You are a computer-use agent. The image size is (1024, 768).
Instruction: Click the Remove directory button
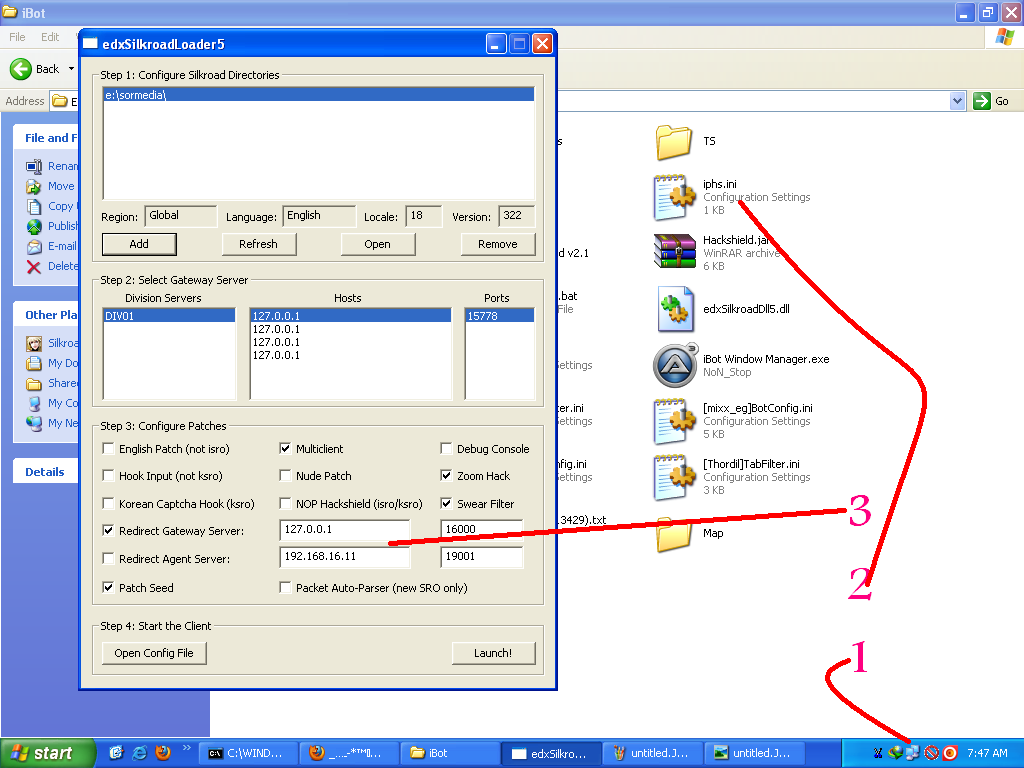[498, 244]
